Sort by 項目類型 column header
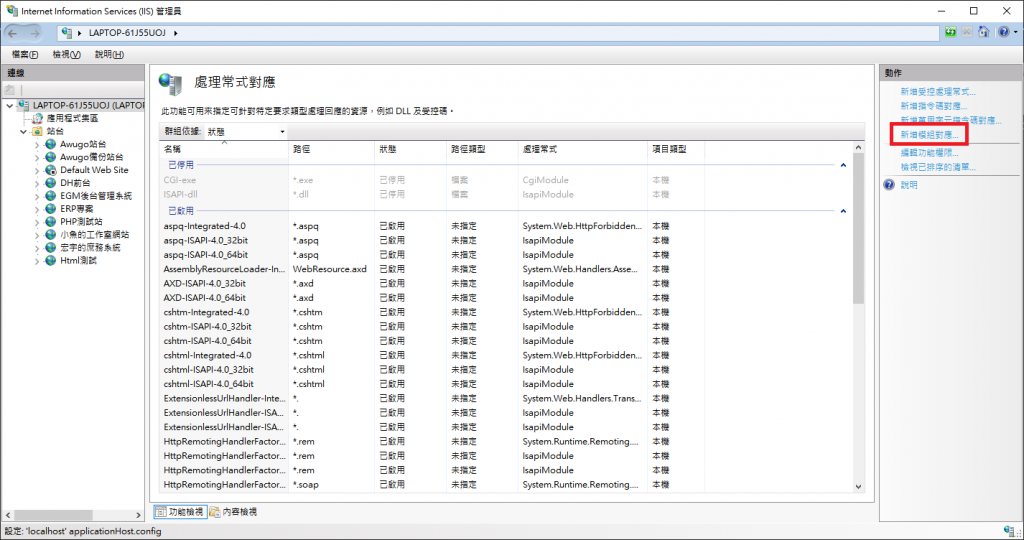 (x=676, y=150)
